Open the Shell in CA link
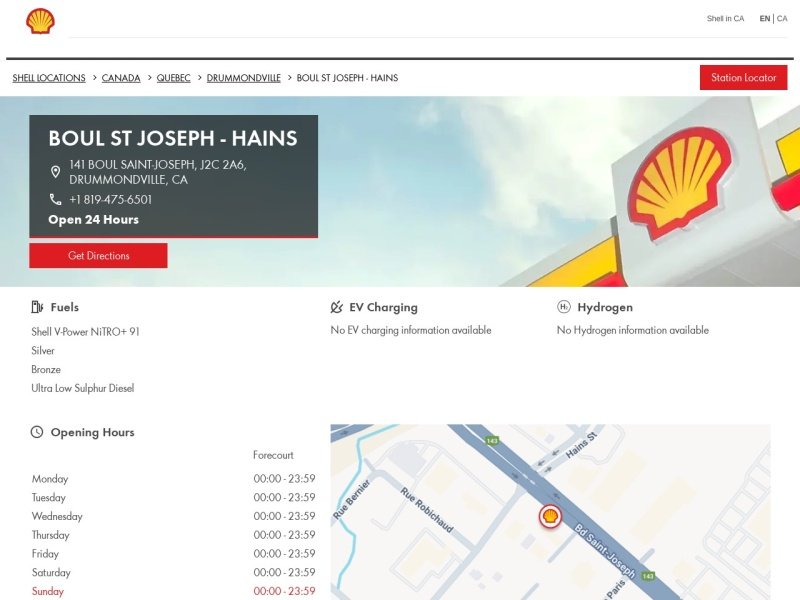The height and width of the screenshot is (600, 800). [725, 18]
